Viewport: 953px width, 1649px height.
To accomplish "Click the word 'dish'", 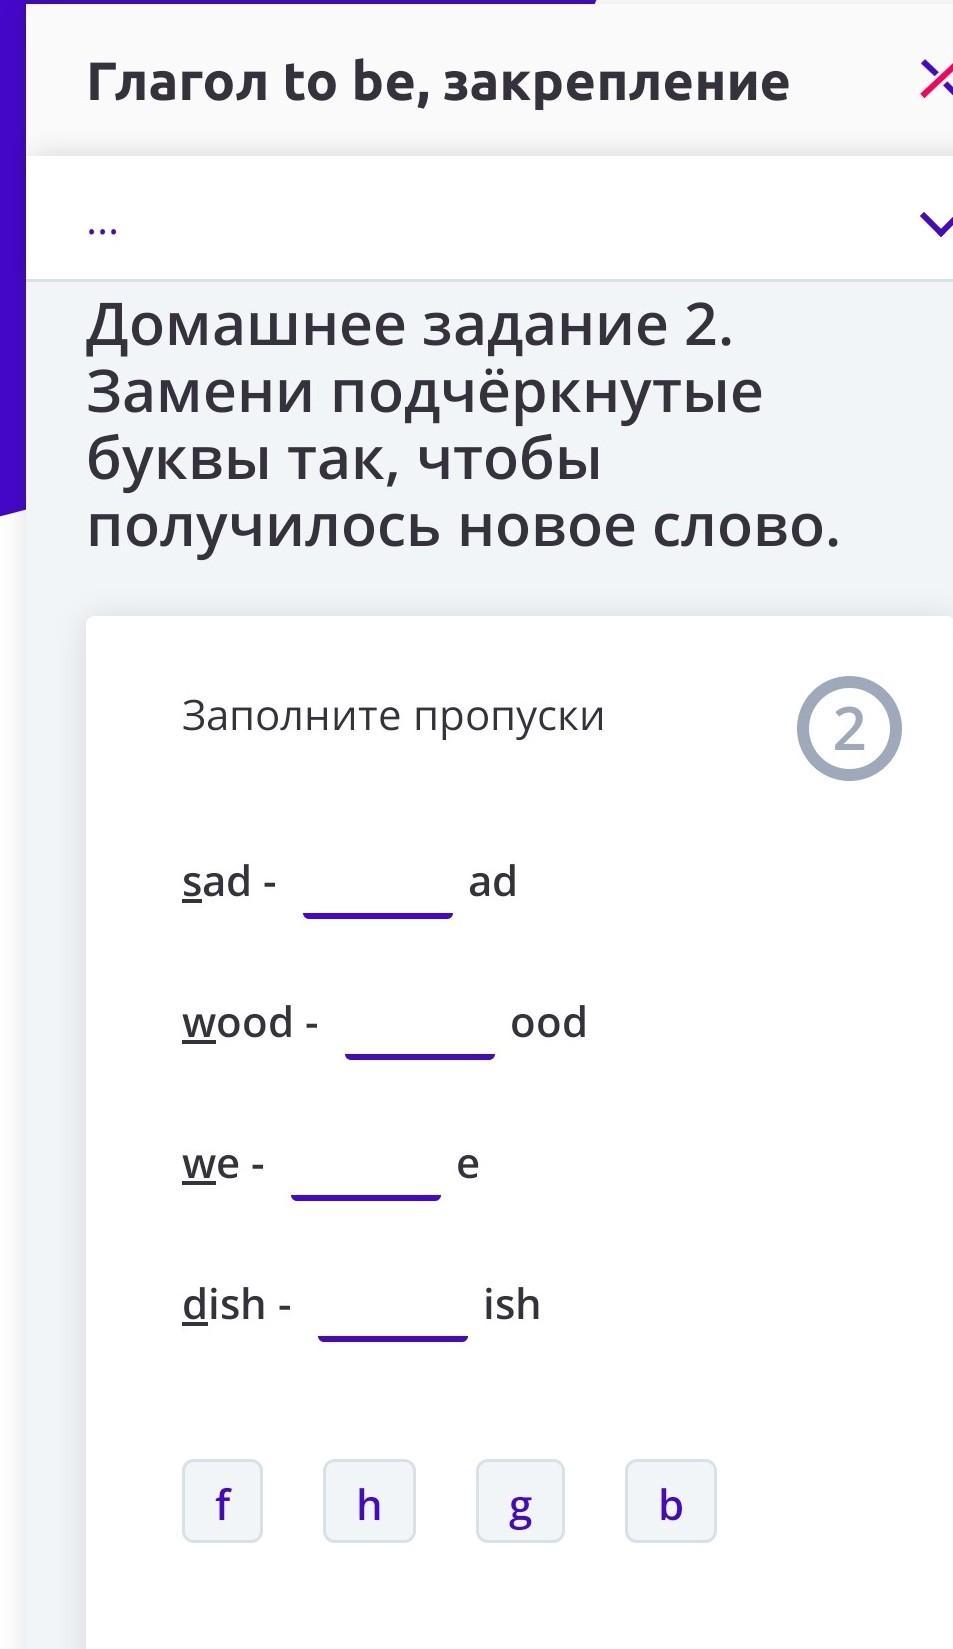I will tap(223, 1305).
